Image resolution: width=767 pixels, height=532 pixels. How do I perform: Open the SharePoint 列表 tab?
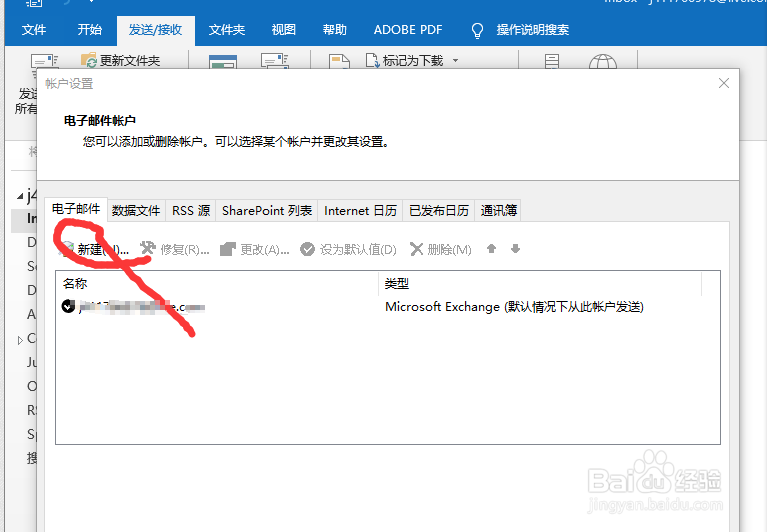[x=267, y=211]
